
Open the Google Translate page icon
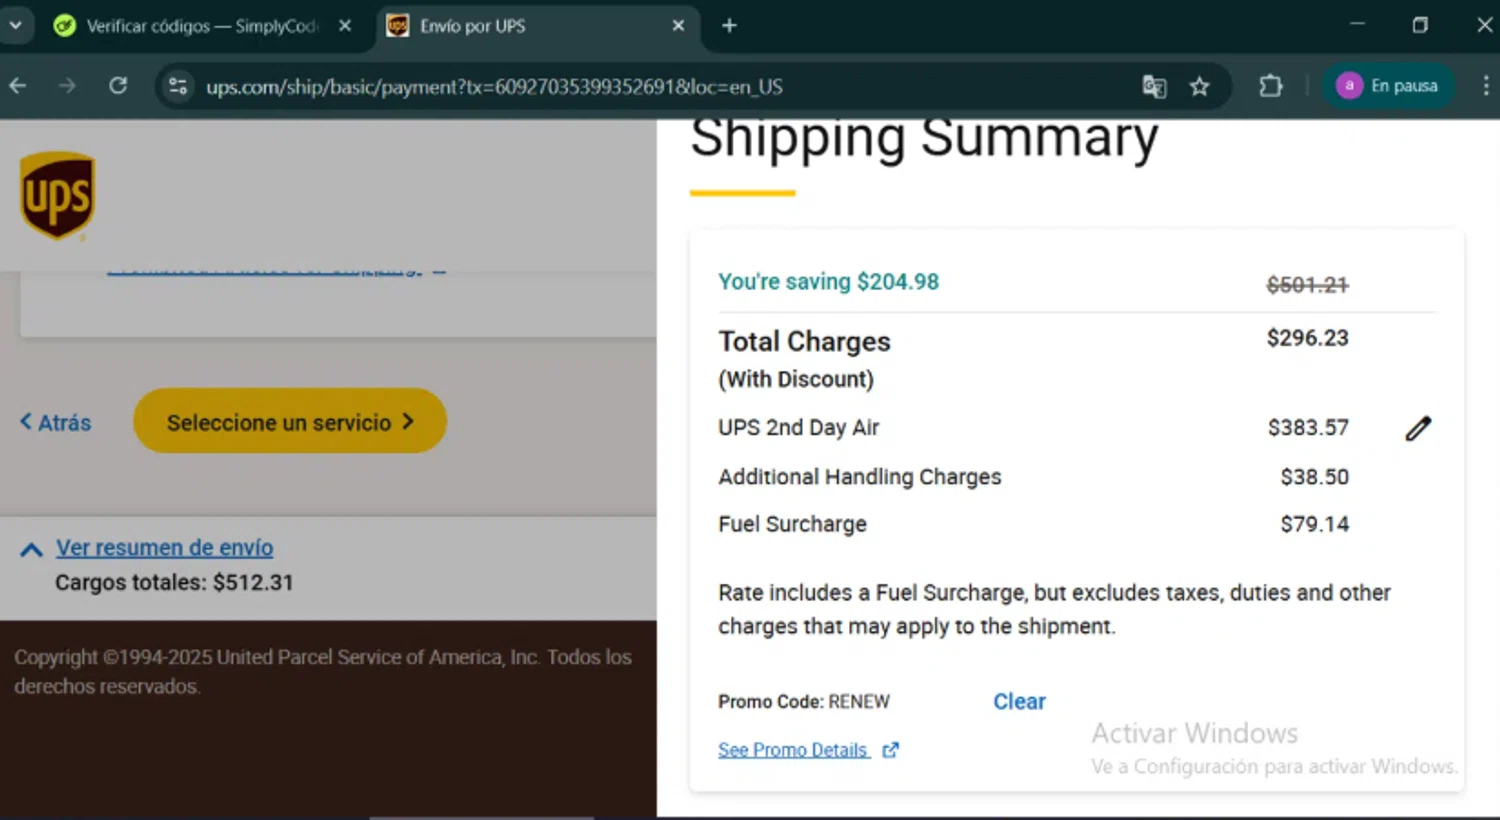[1154, 87]
